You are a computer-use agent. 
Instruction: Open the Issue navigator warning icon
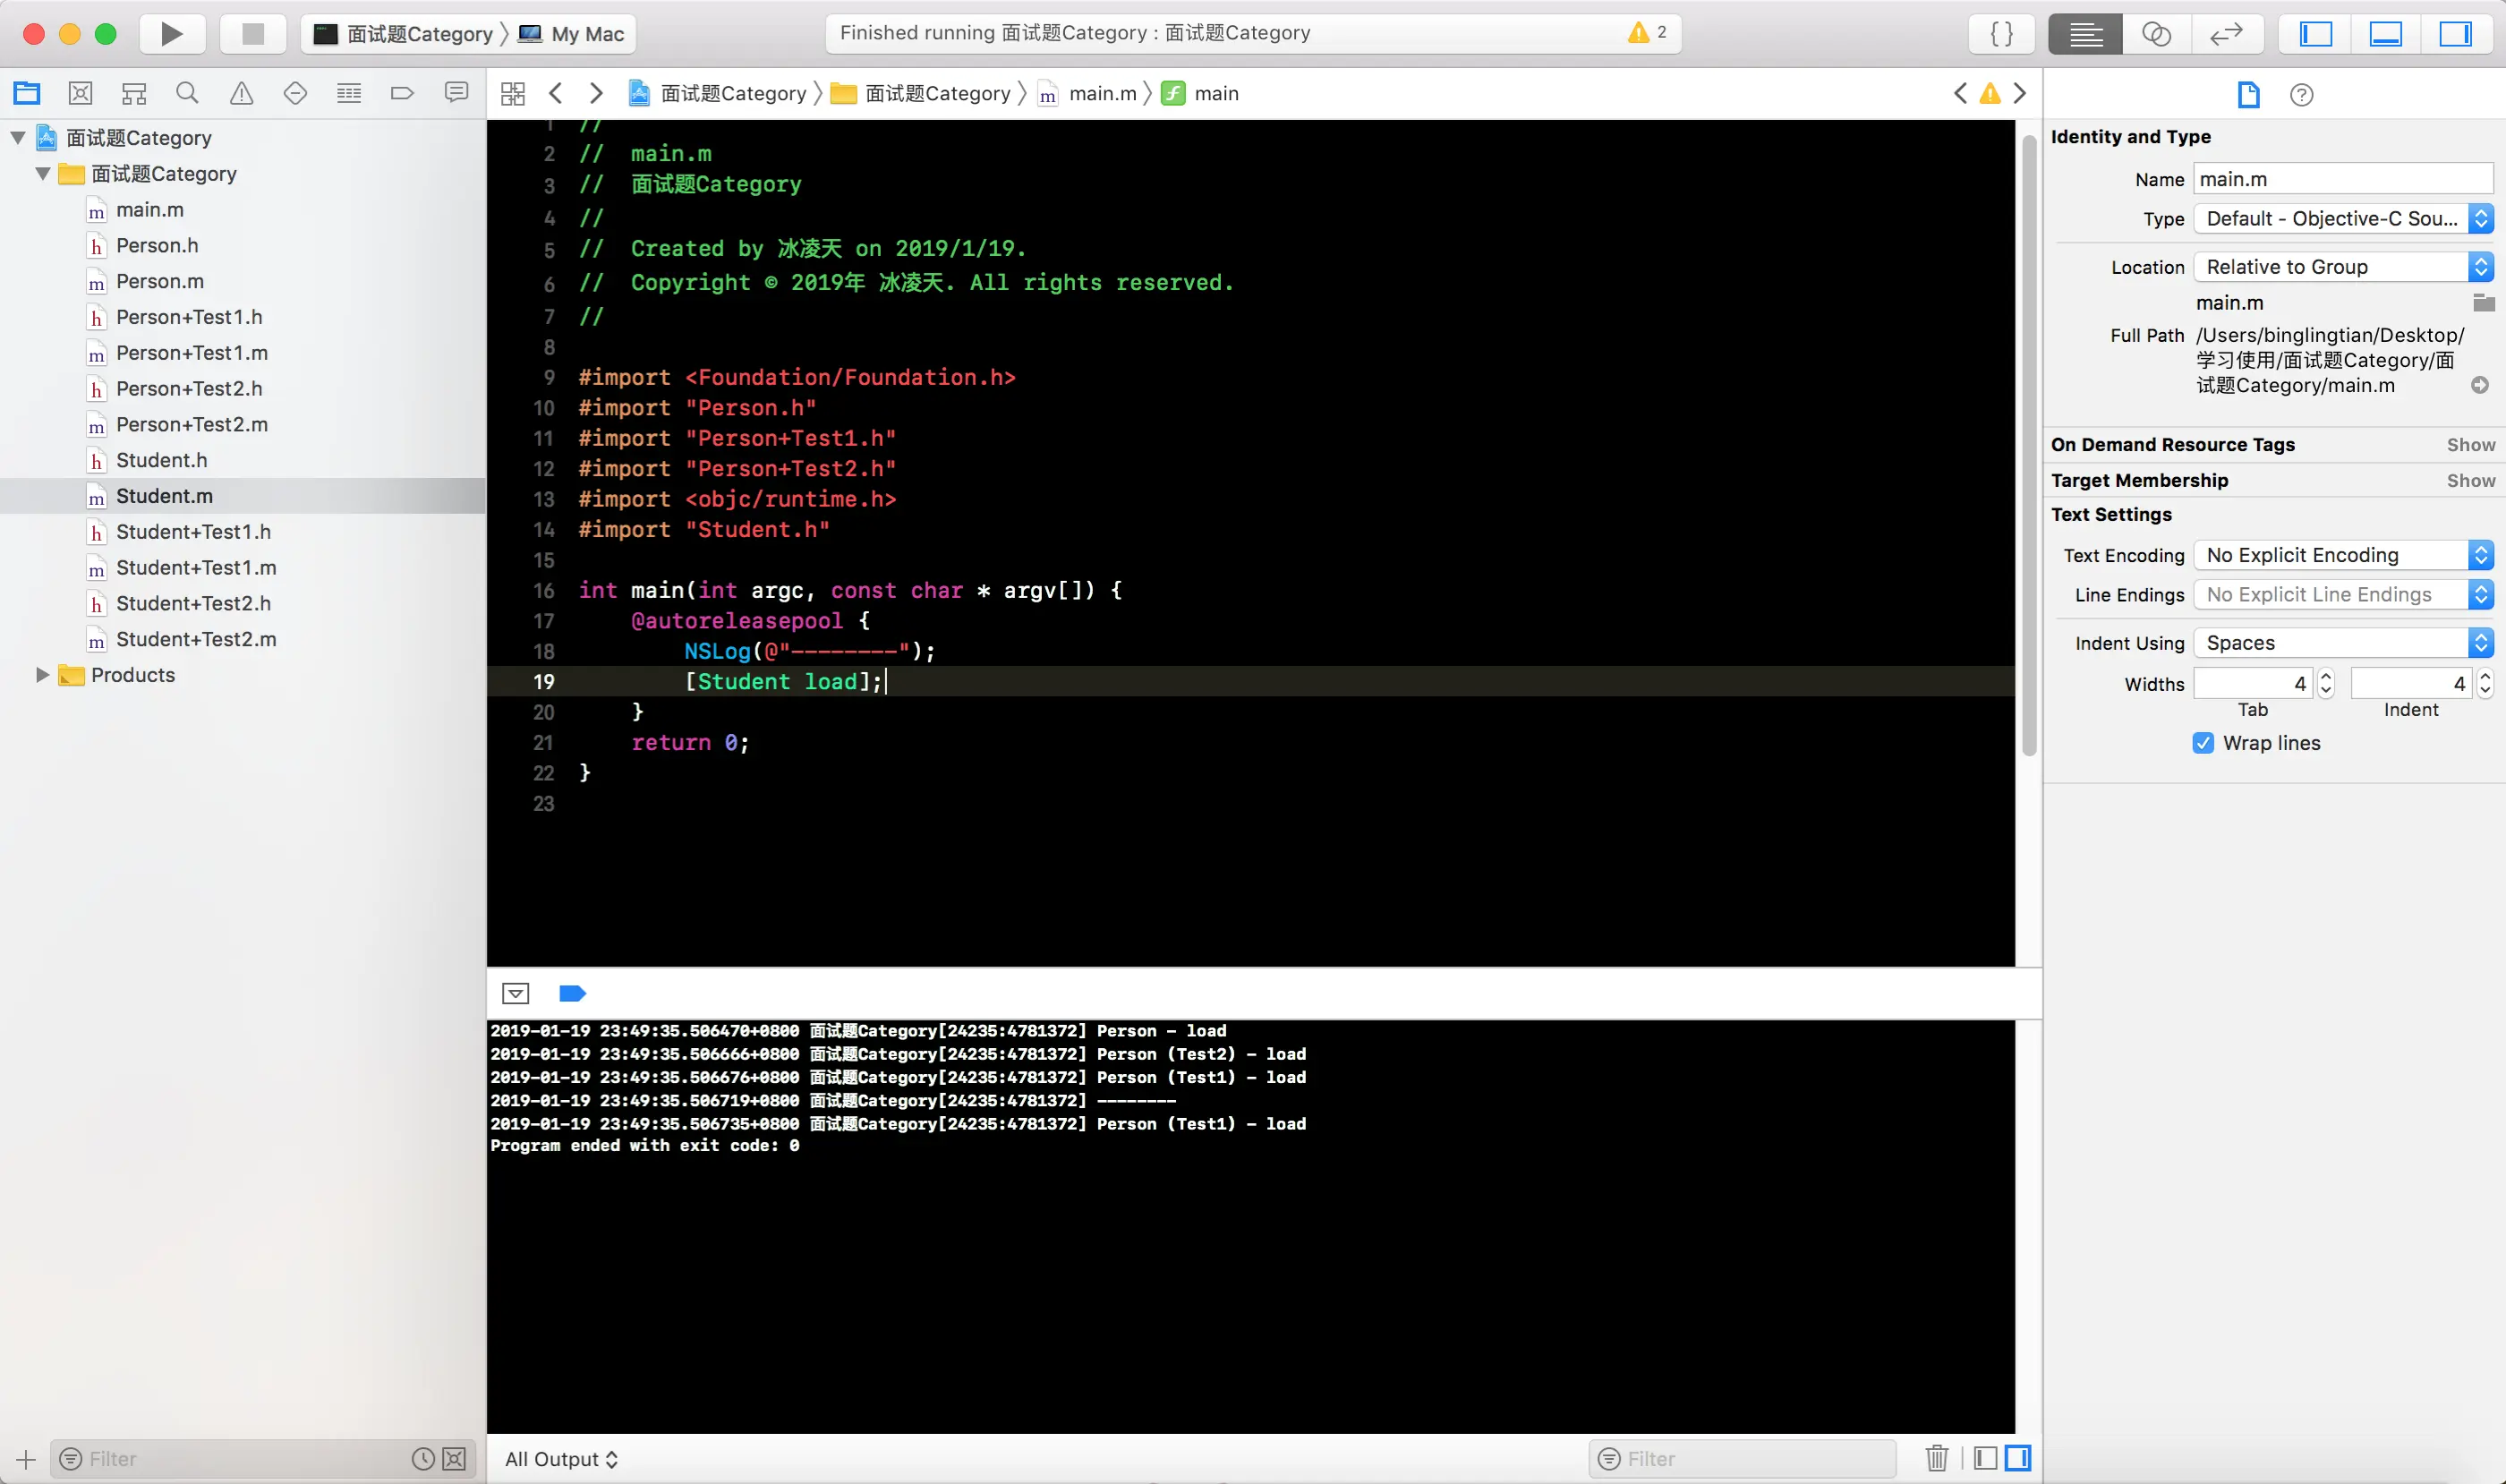pos(241,94)
